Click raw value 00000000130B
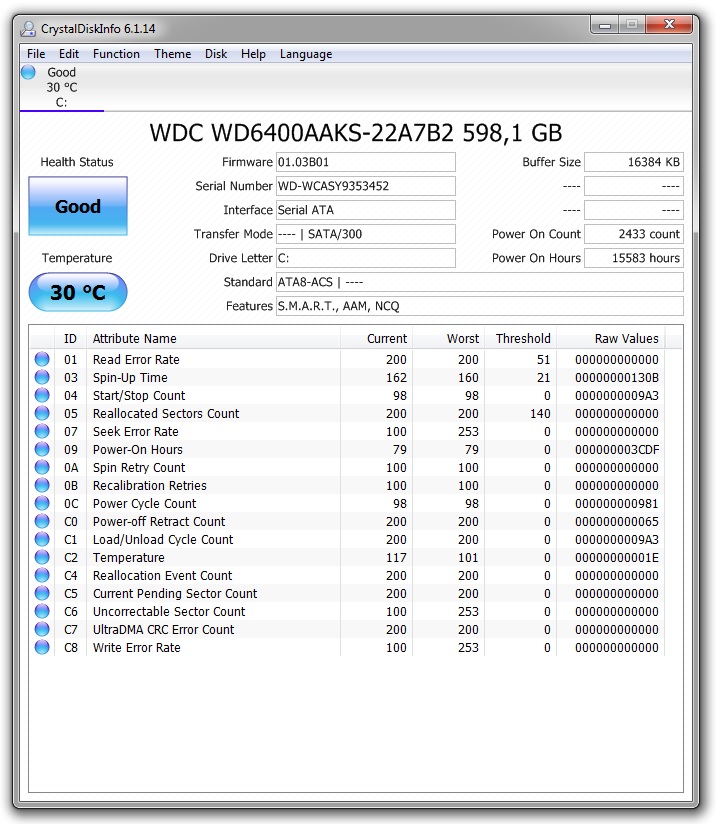 click(617, 378)
